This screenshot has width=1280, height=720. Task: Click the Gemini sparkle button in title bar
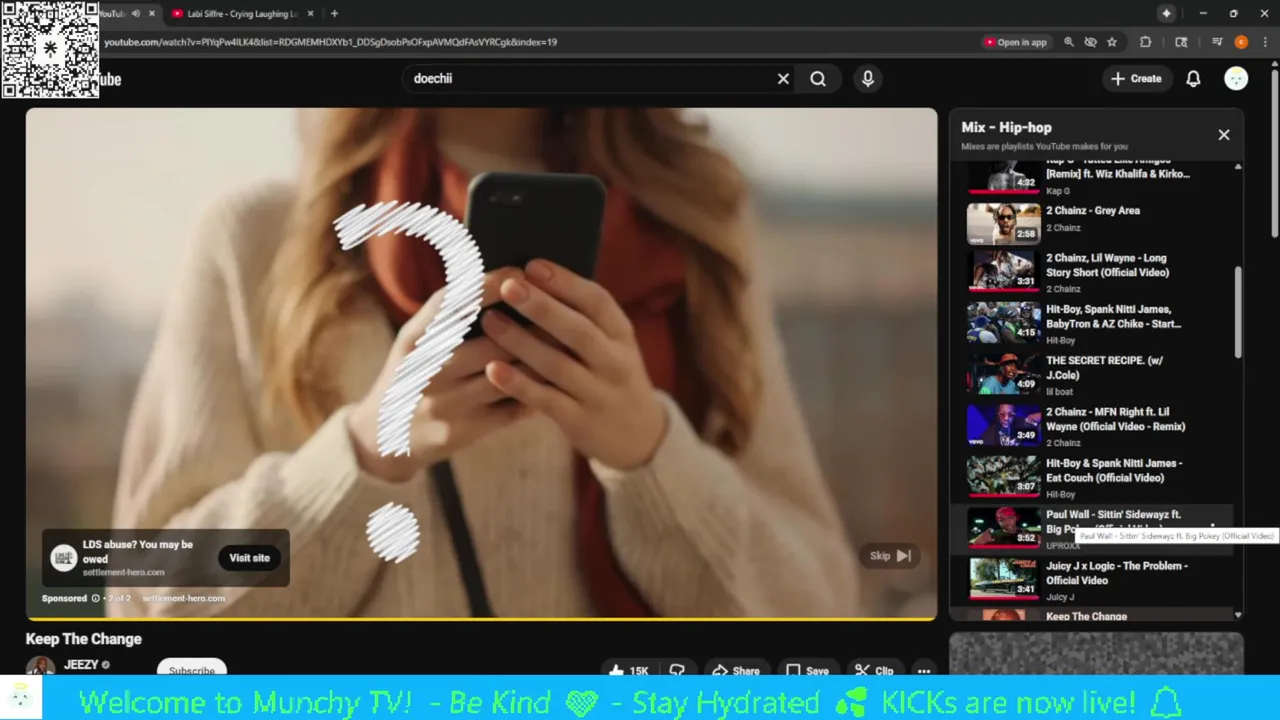(1166, 13)
